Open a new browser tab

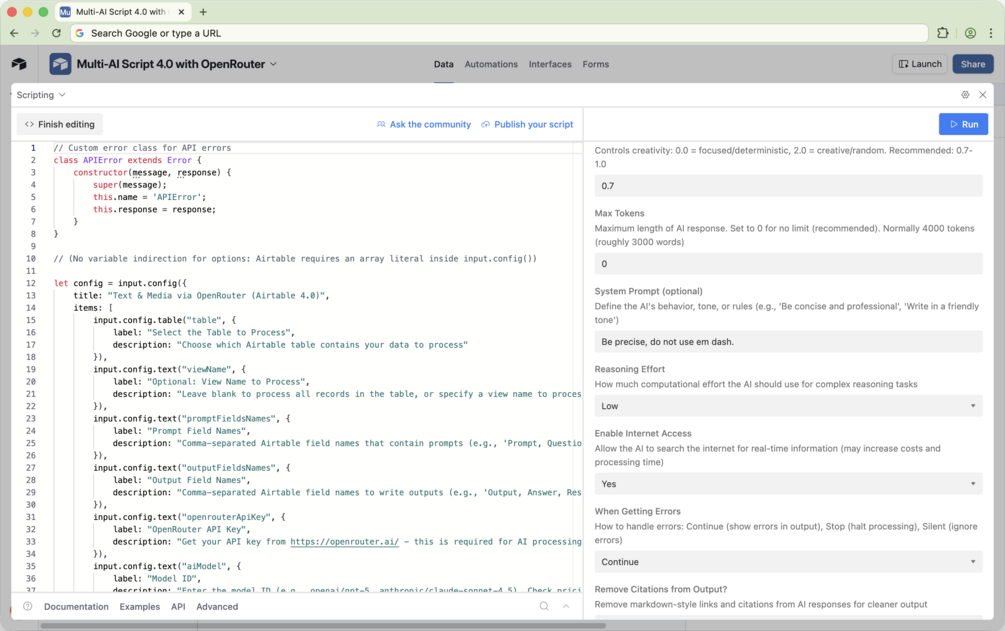(203, 12)
